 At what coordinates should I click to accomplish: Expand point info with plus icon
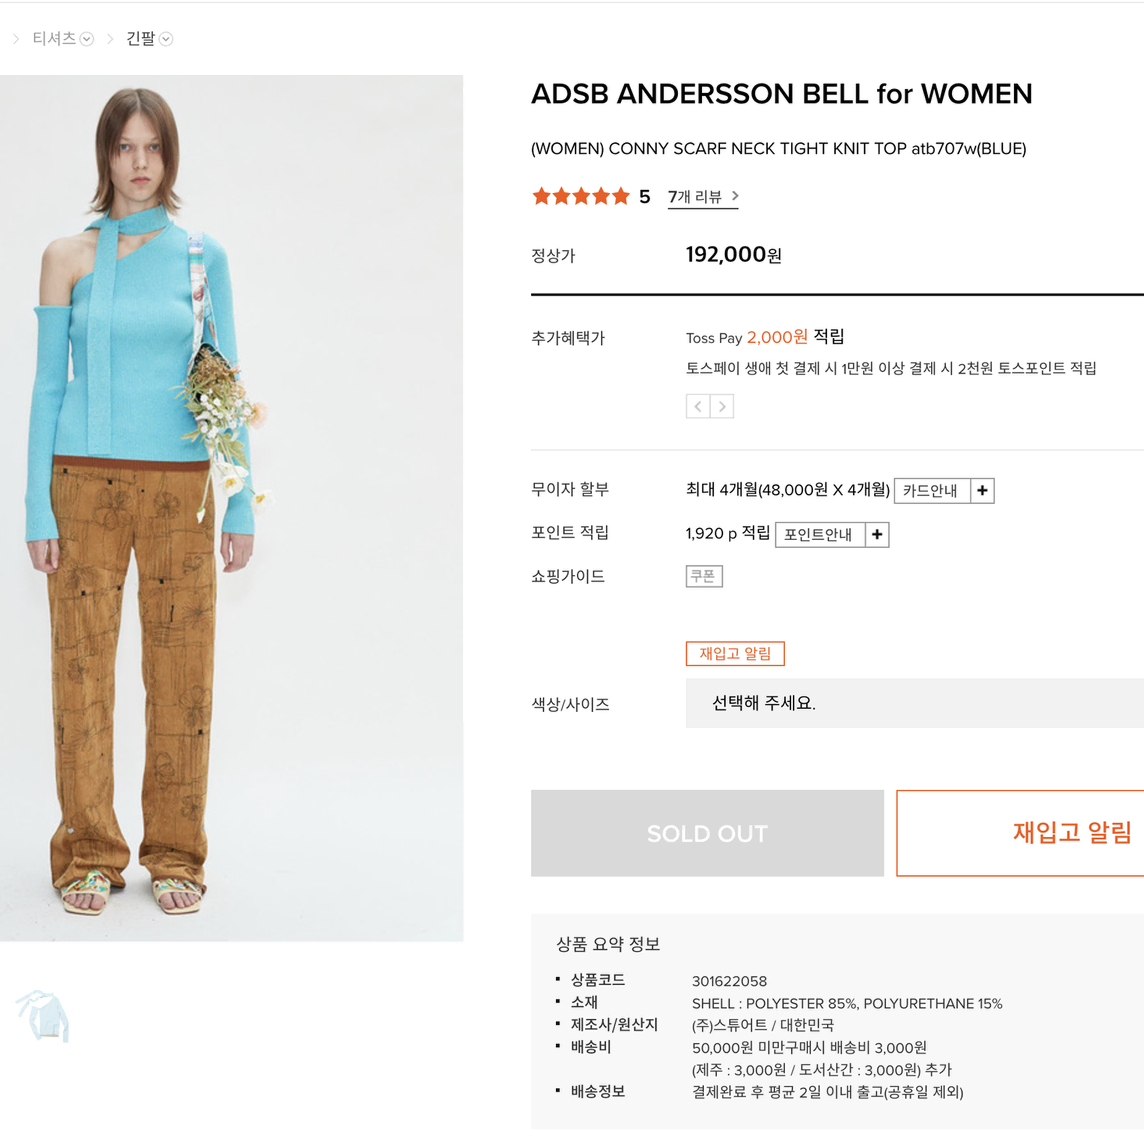(x=877, y=535)
